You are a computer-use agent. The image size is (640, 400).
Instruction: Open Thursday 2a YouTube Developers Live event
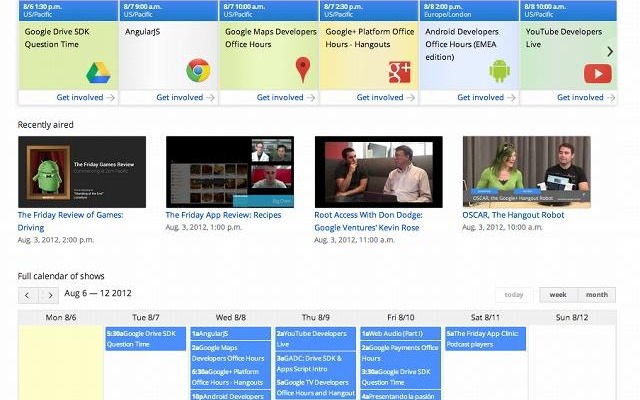[316, 339]
